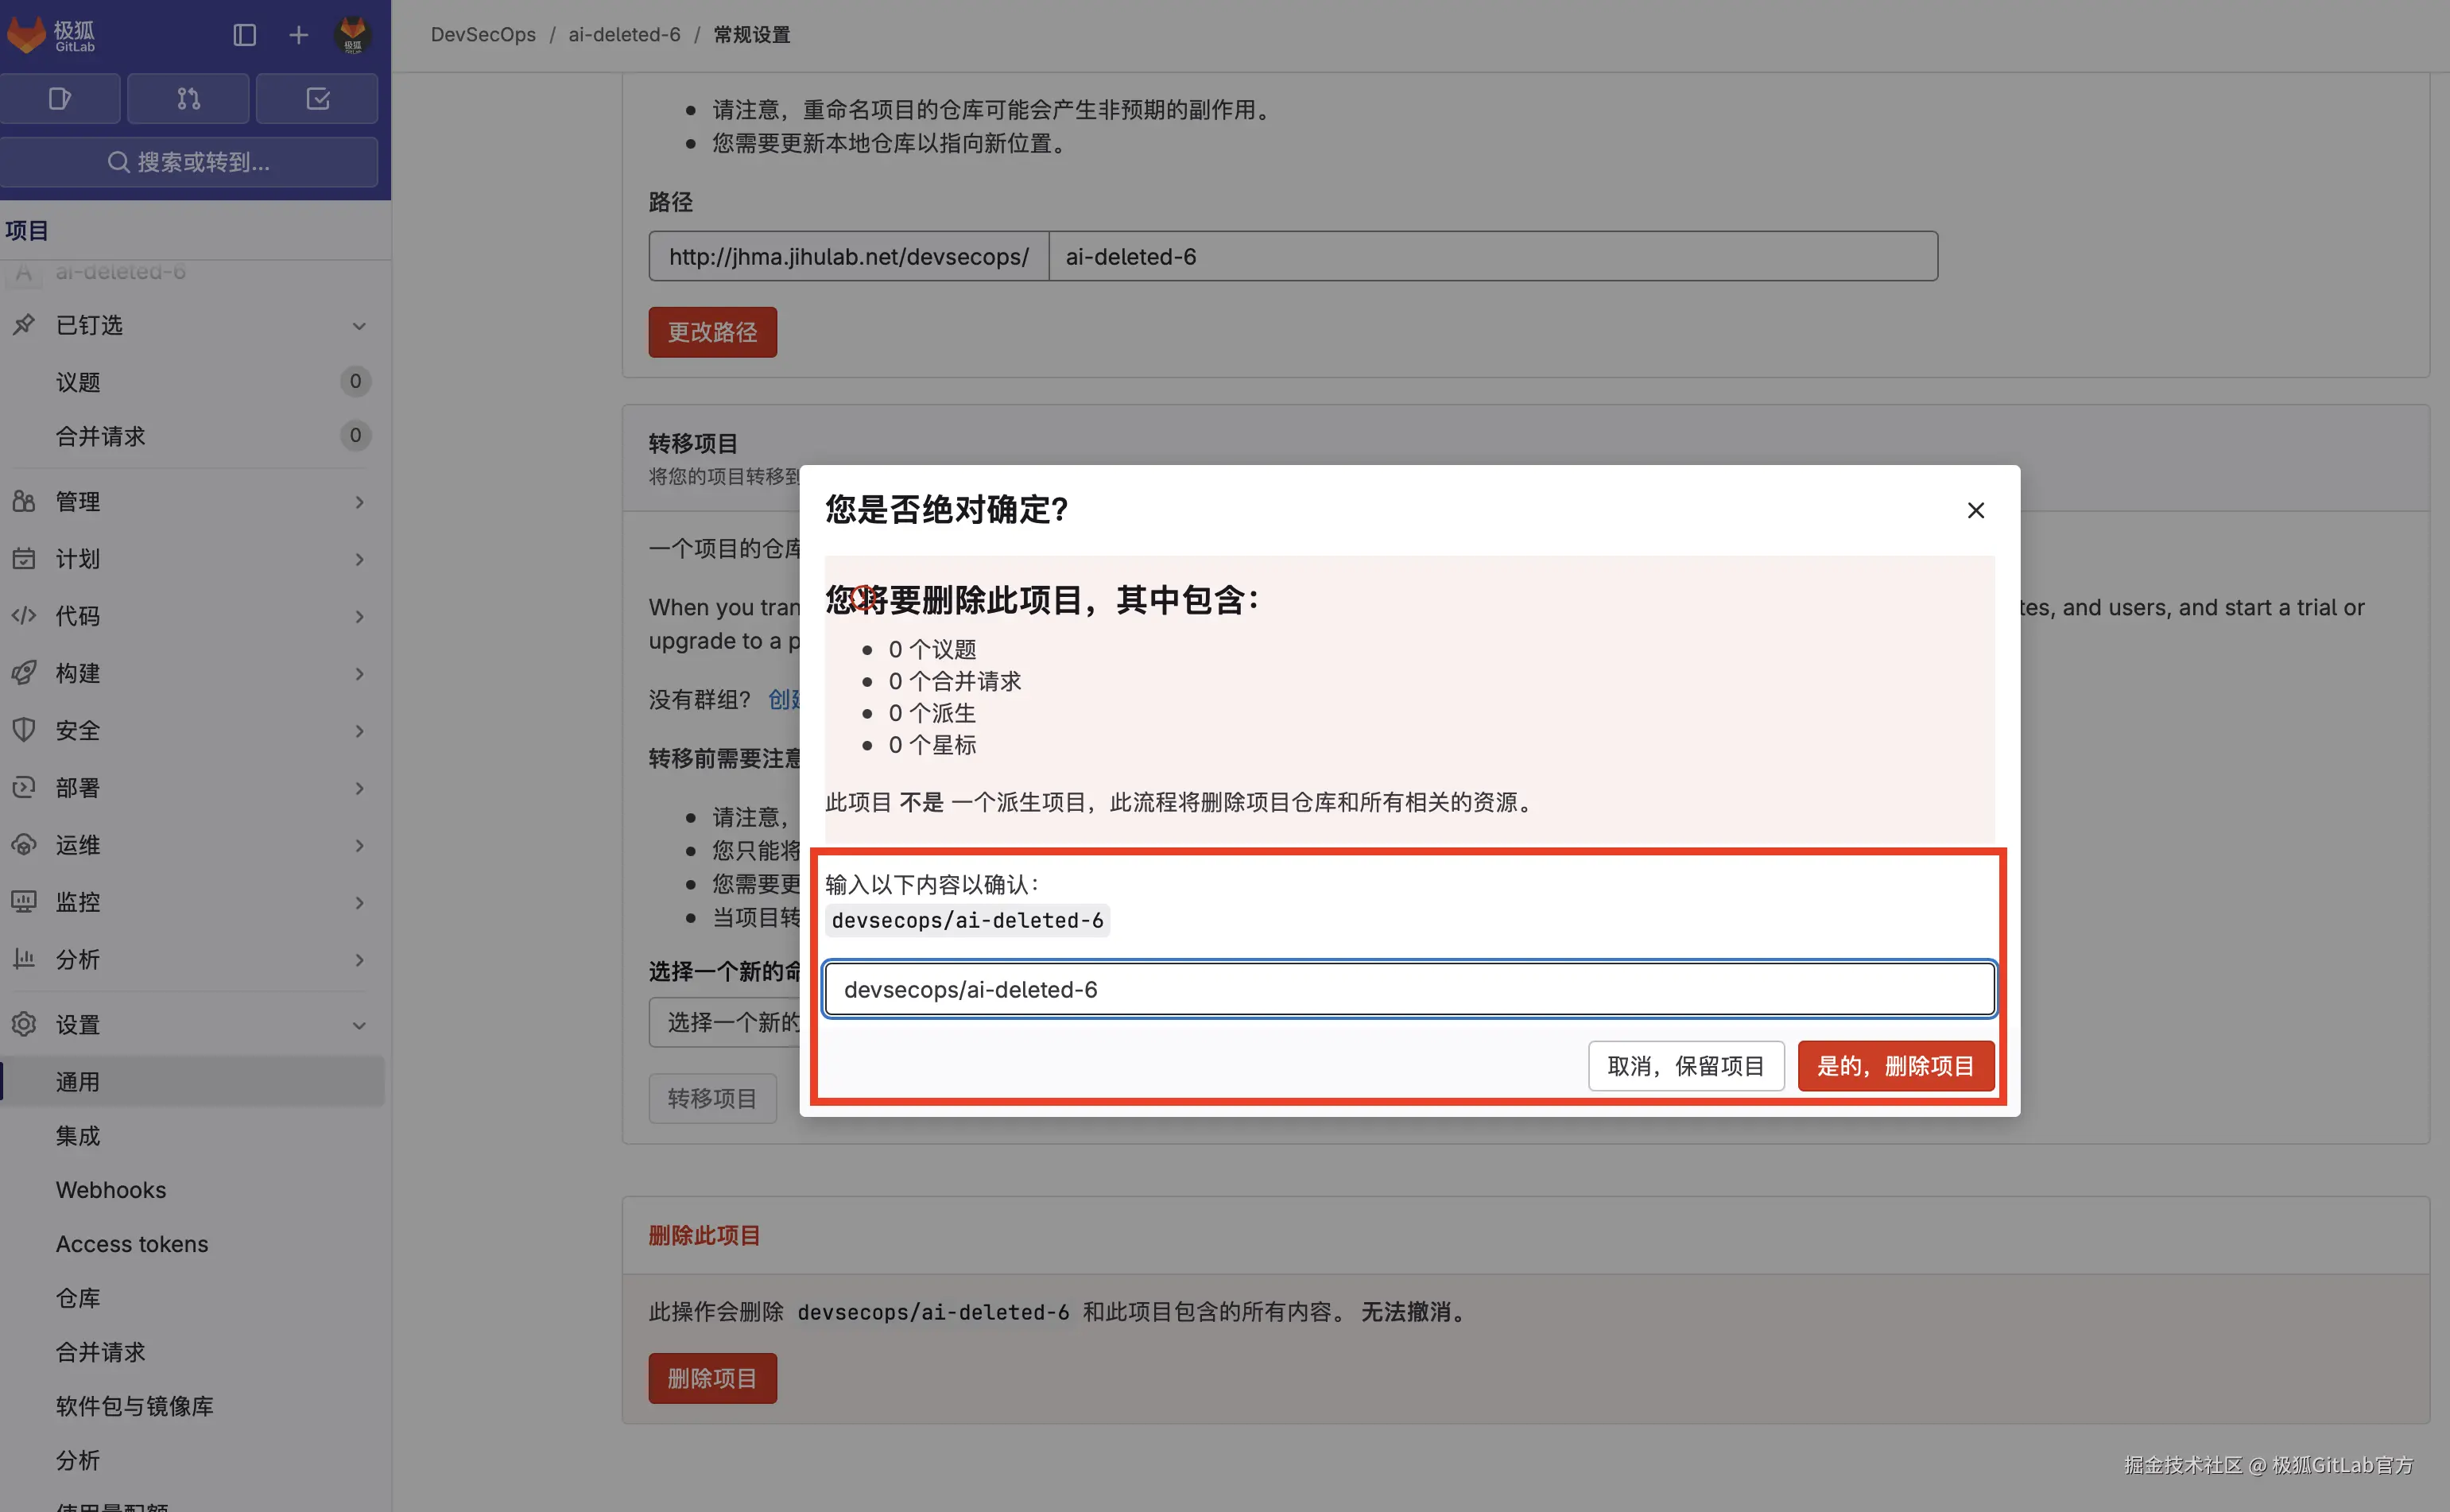
Task: Open assigned issues shortcut icon
Action: click(x=60, y=98)
